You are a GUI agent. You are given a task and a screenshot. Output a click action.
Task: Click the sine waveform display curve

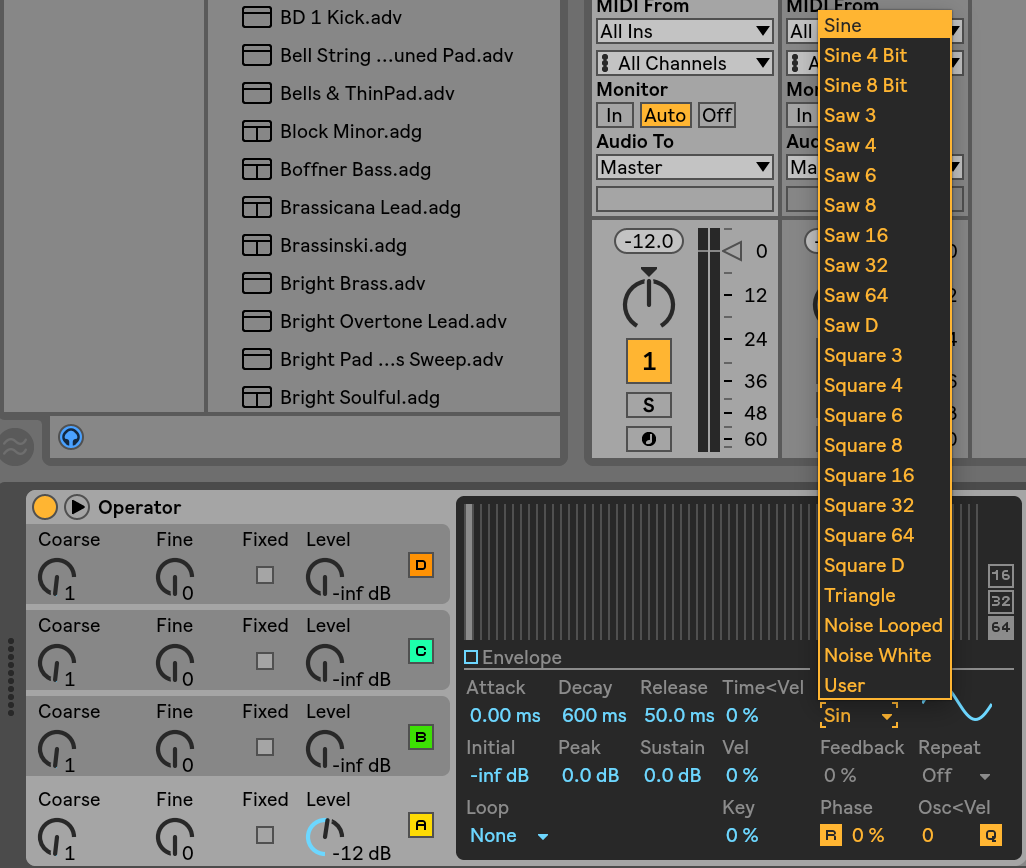(x=972, y=705)
